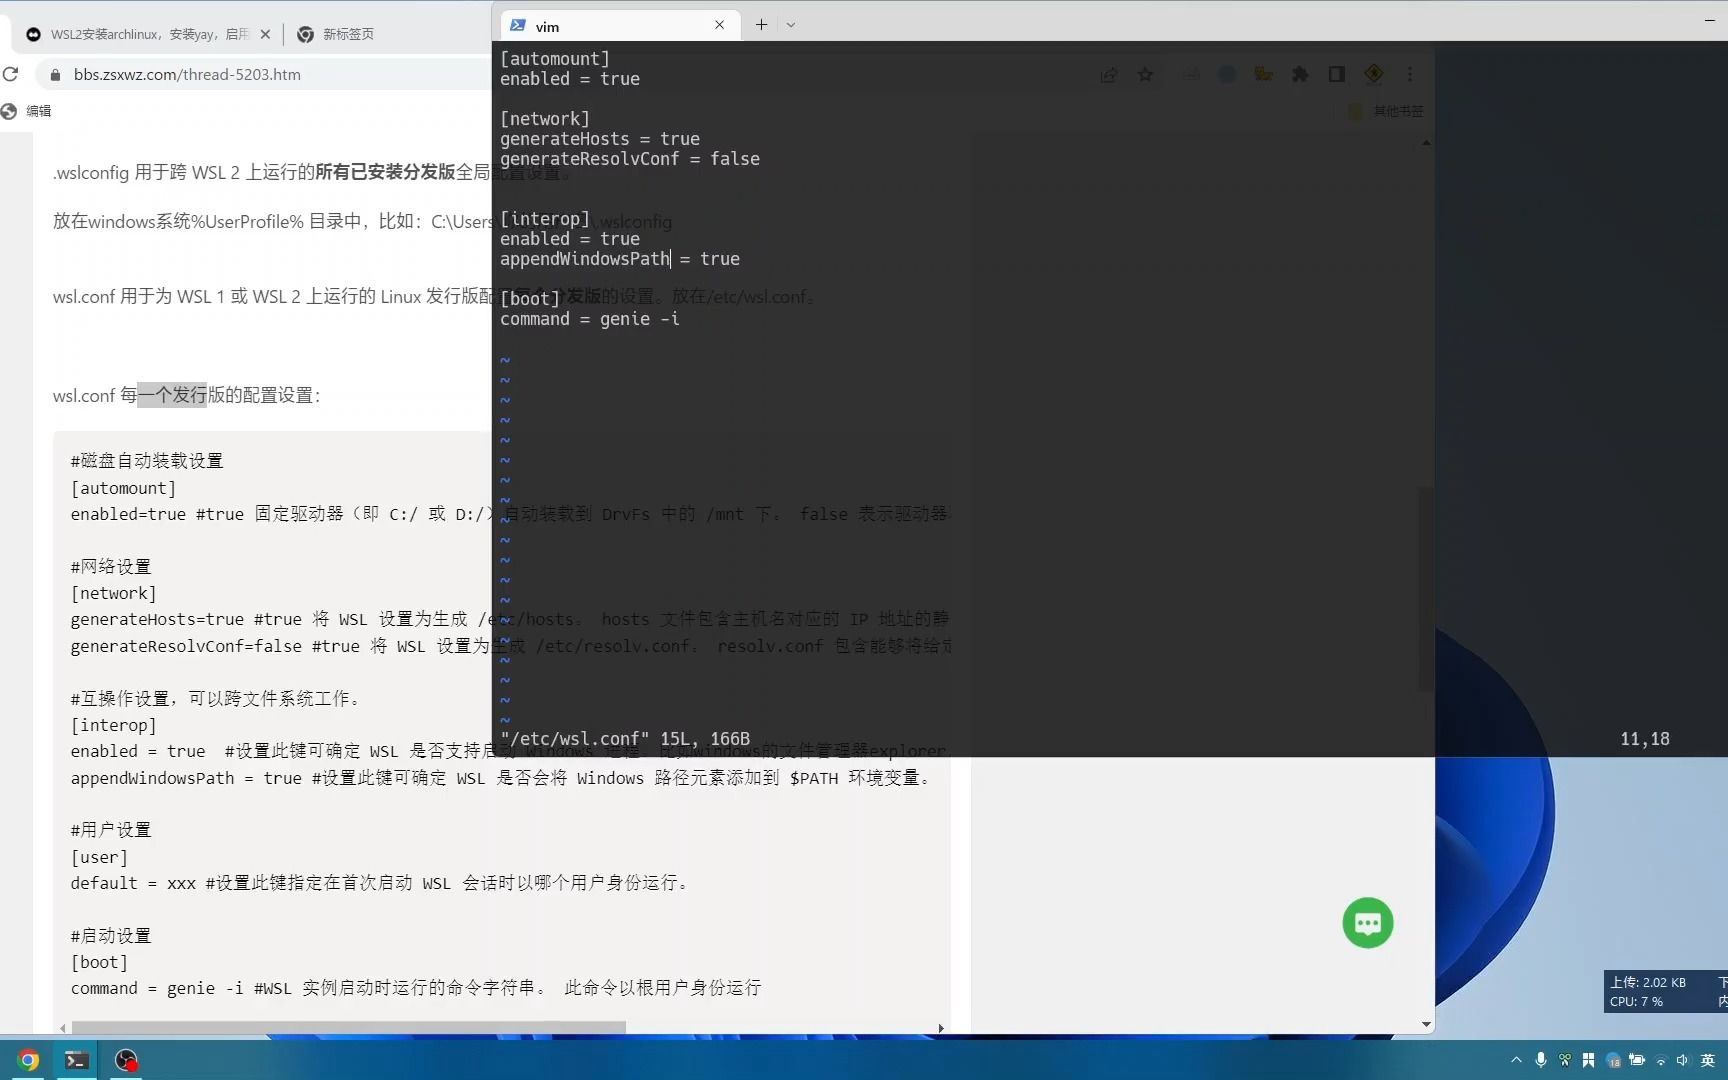
Task: Show hidden system tray icons
Action: tap(1516, 1060)
